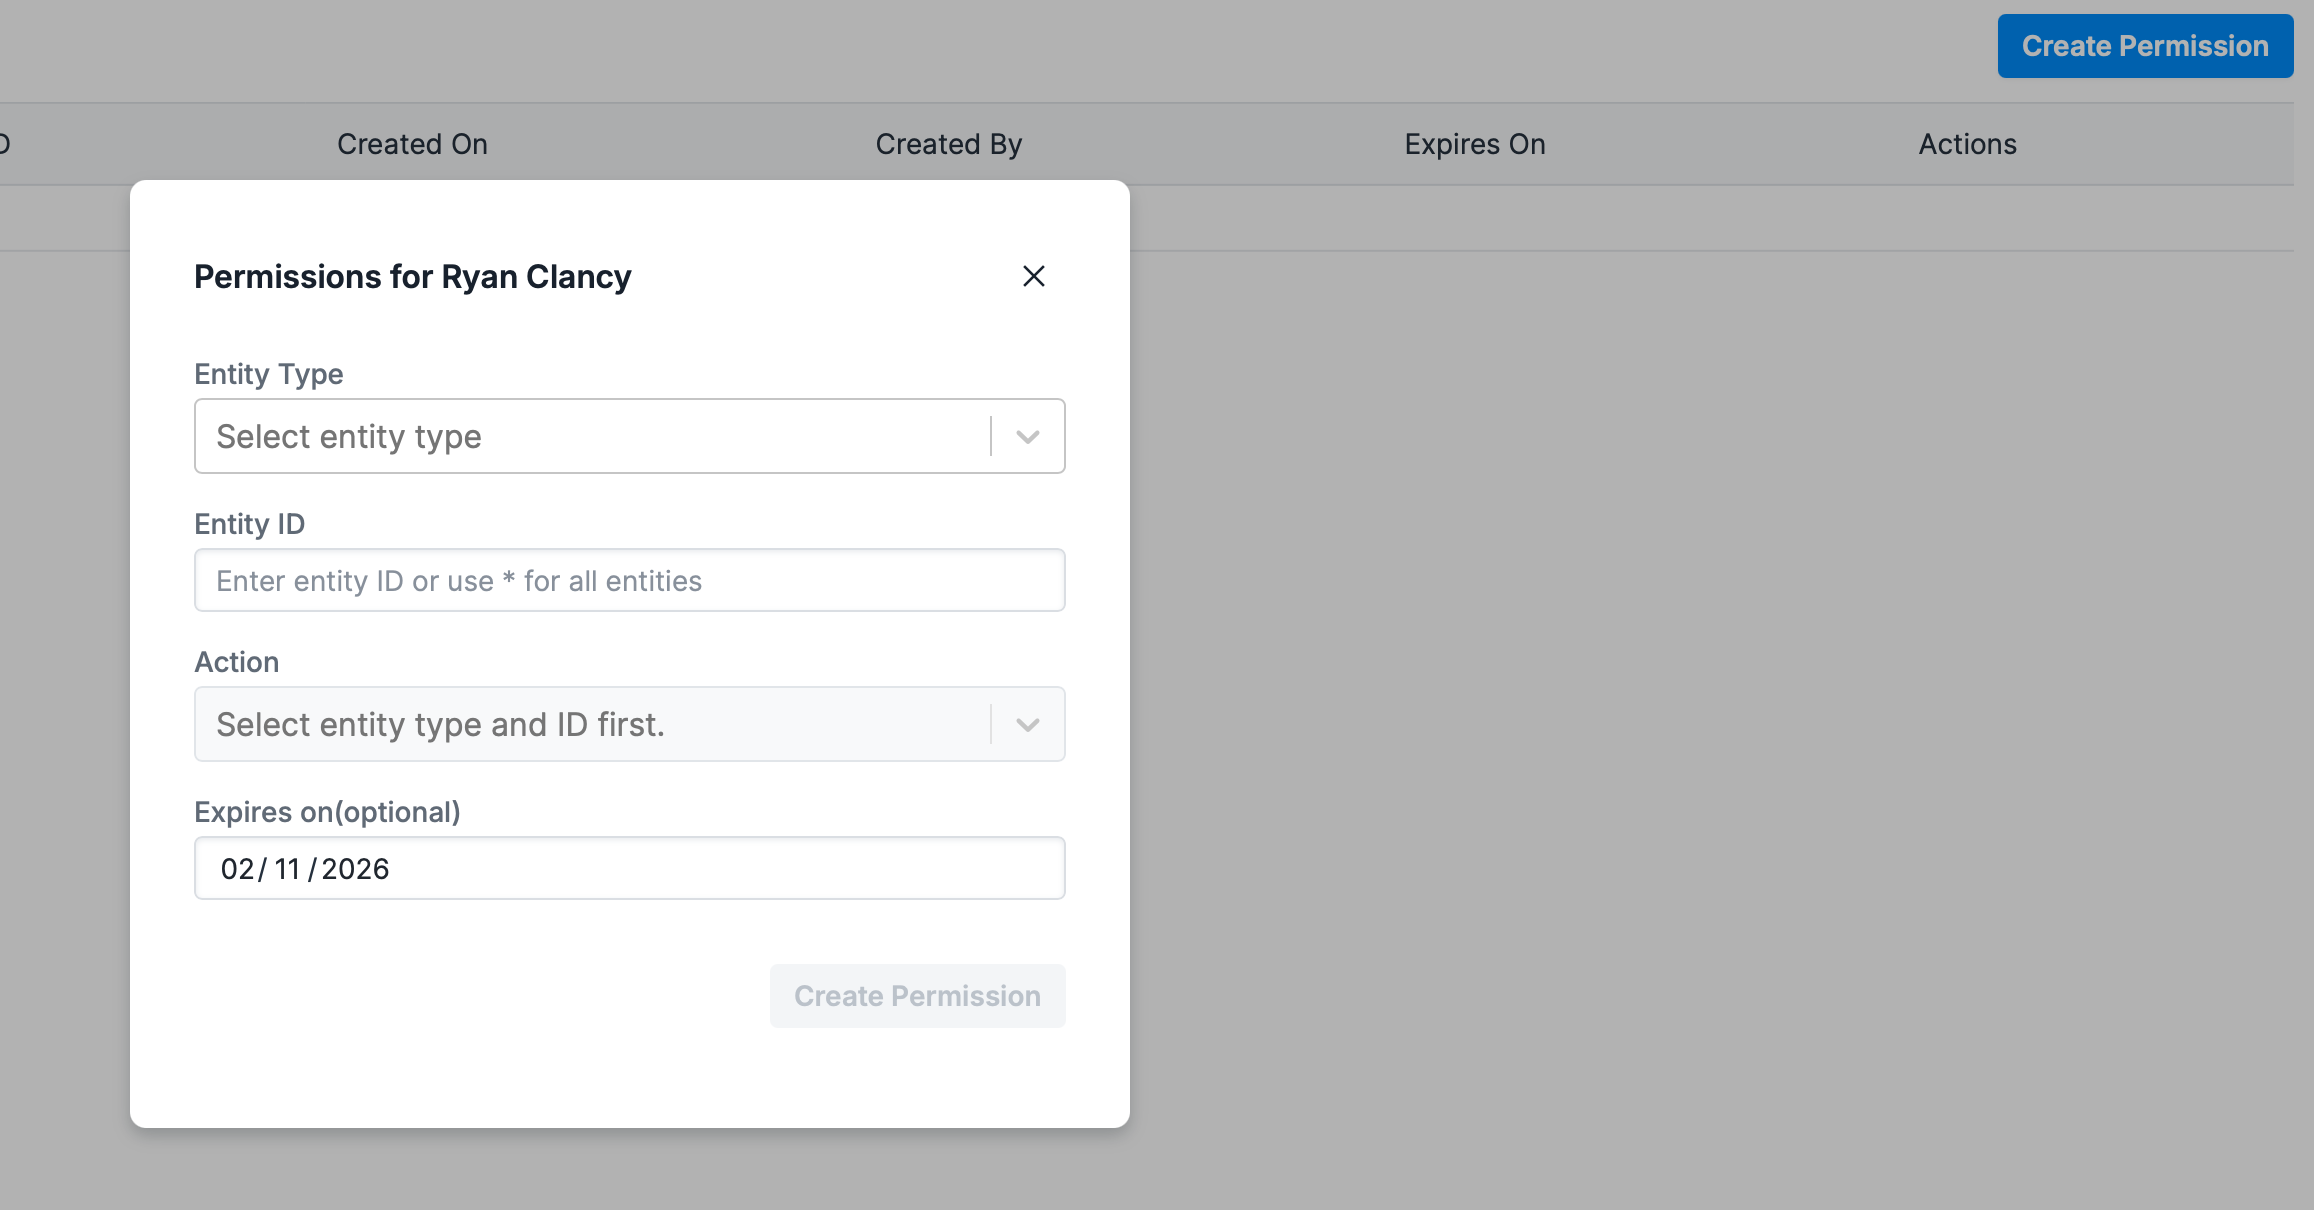Open the Action dropdown field
The image size is (2314, 1210).
pyautogui.click(x=590, y=724)
